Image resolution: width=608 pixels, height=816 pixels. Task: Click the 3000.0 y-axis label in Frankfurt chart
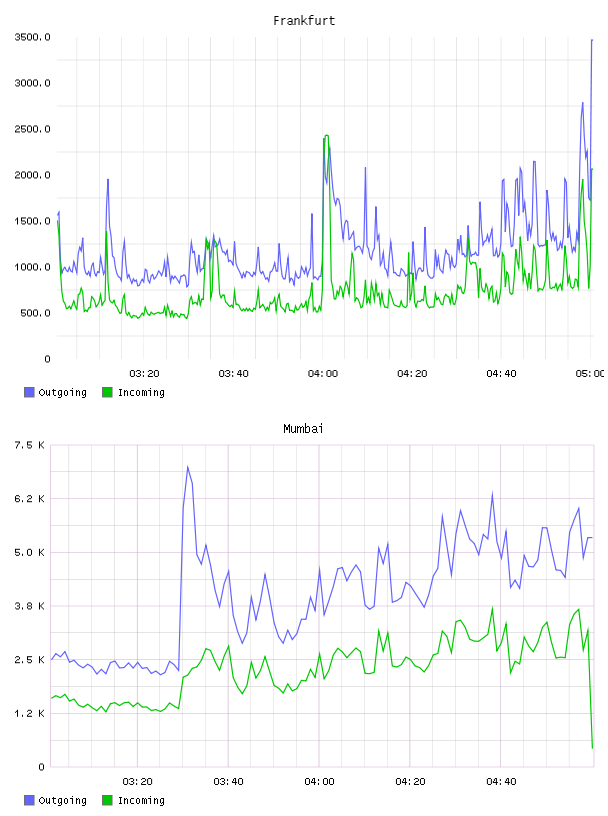tap(32, 83)
